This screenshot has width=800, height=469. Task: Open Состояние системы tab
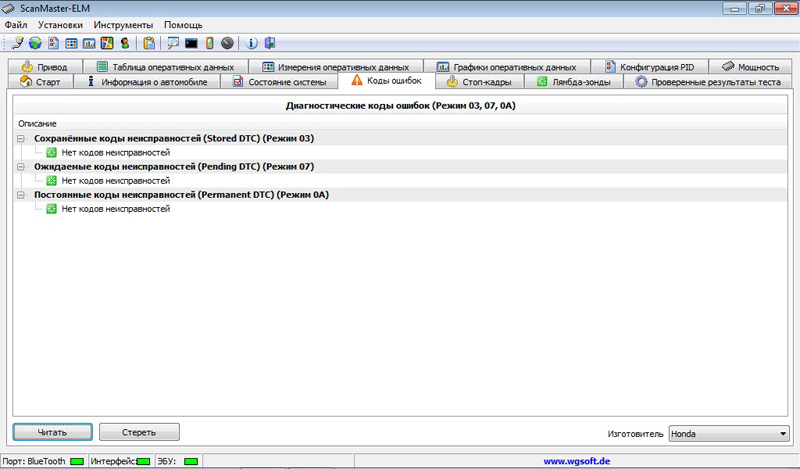pyautogui.click(x=280, y=82)
